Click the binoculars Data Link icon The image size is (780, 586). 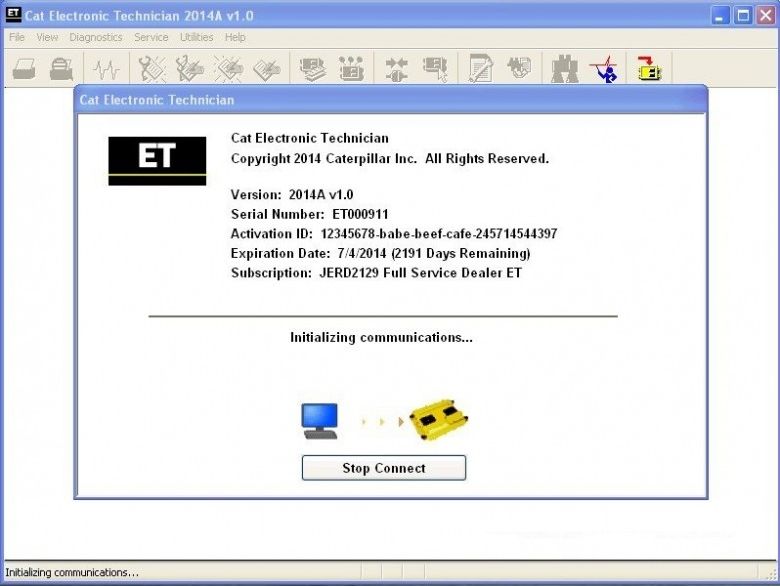tap(565, 69)
